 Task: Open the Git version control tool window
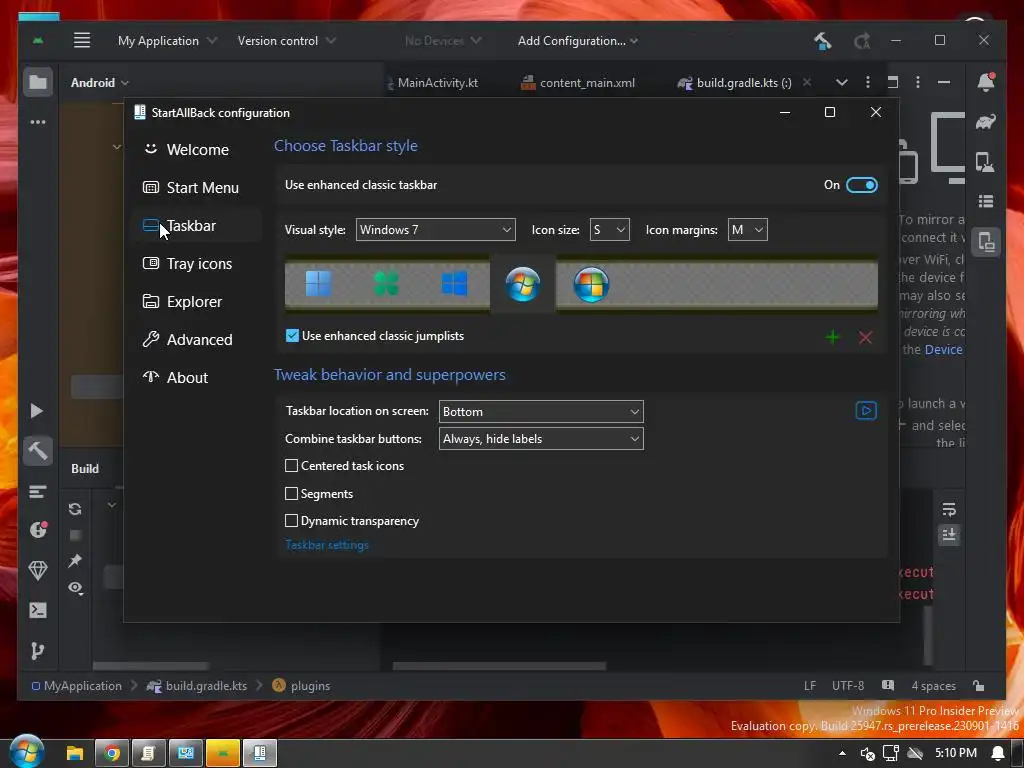click(37, 650)
